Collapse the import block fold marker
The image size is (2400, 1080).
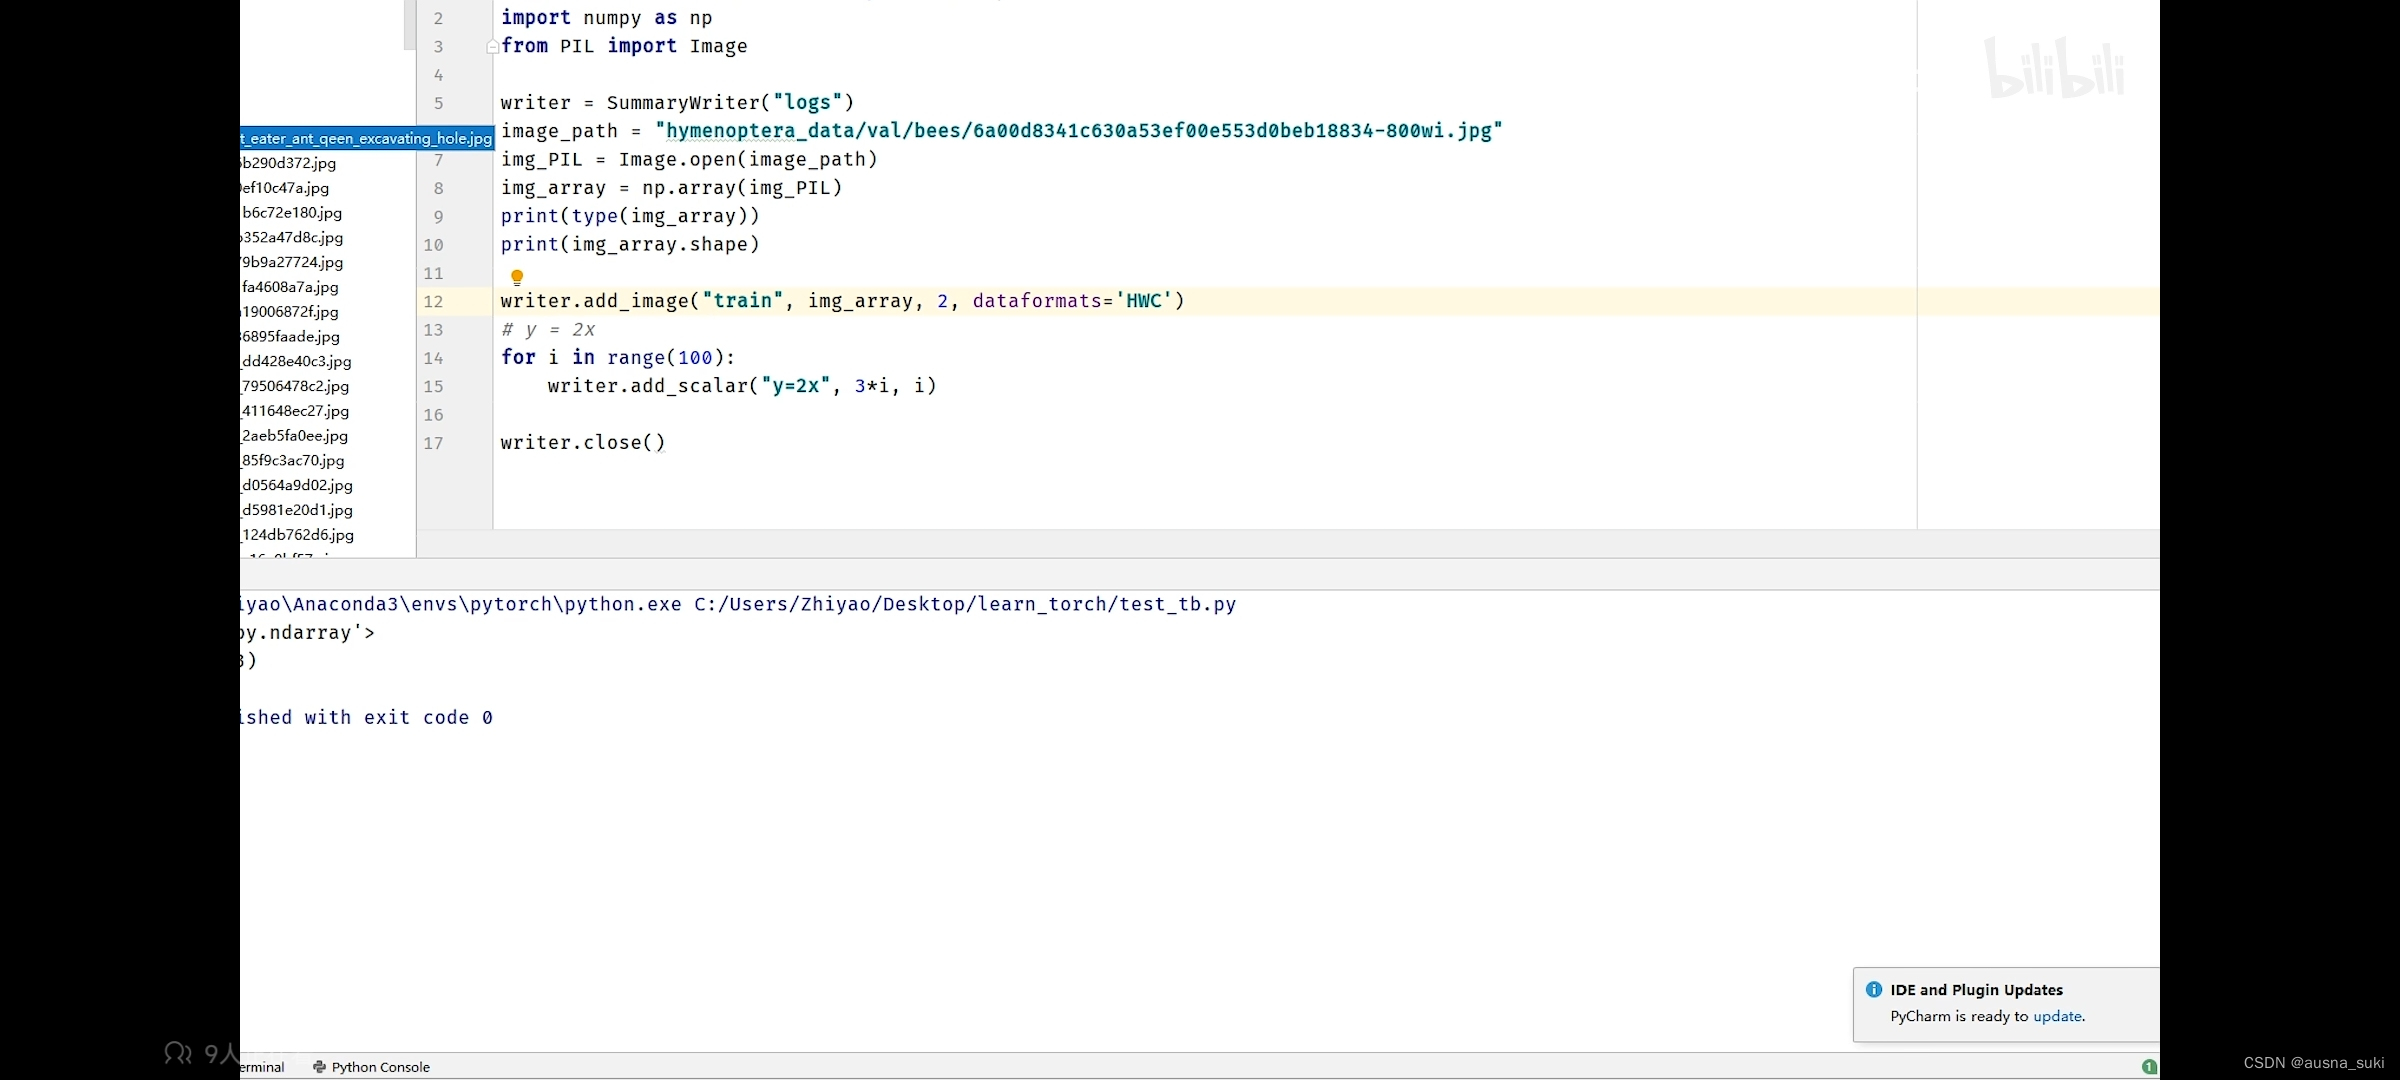pos(492,46)
